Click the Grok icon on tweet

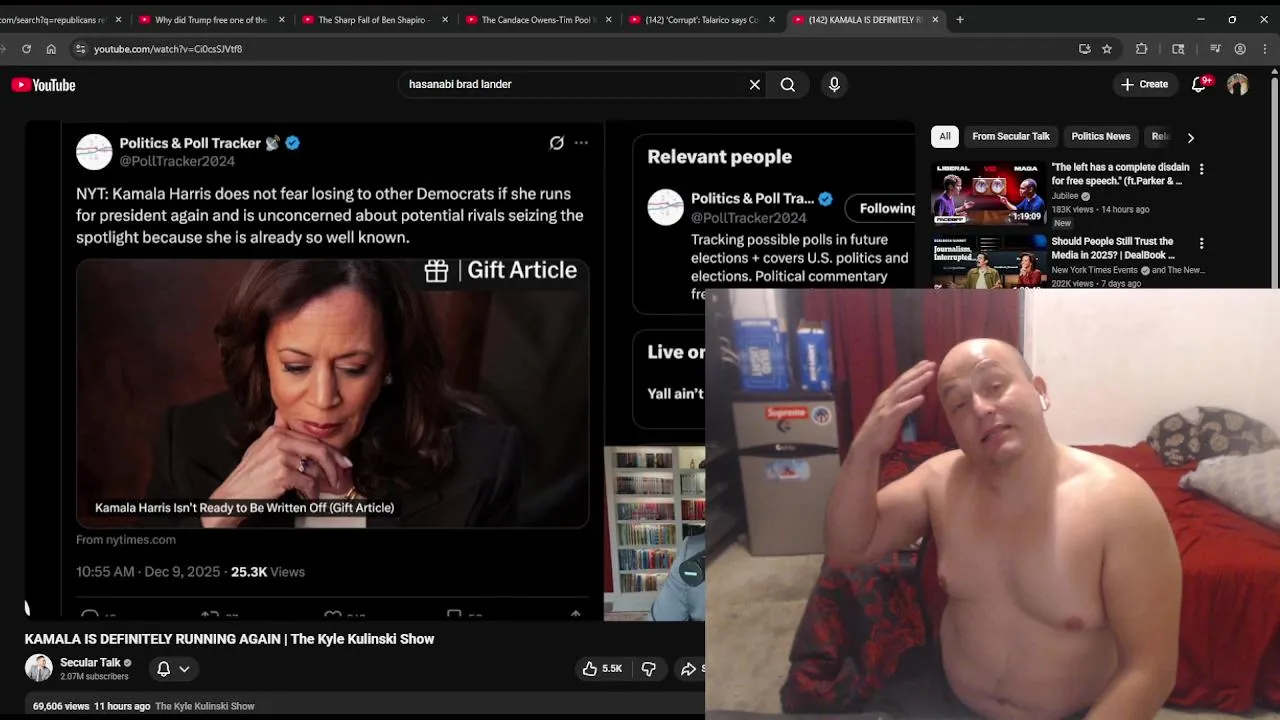pyautogui.click(x=557, y=143)
